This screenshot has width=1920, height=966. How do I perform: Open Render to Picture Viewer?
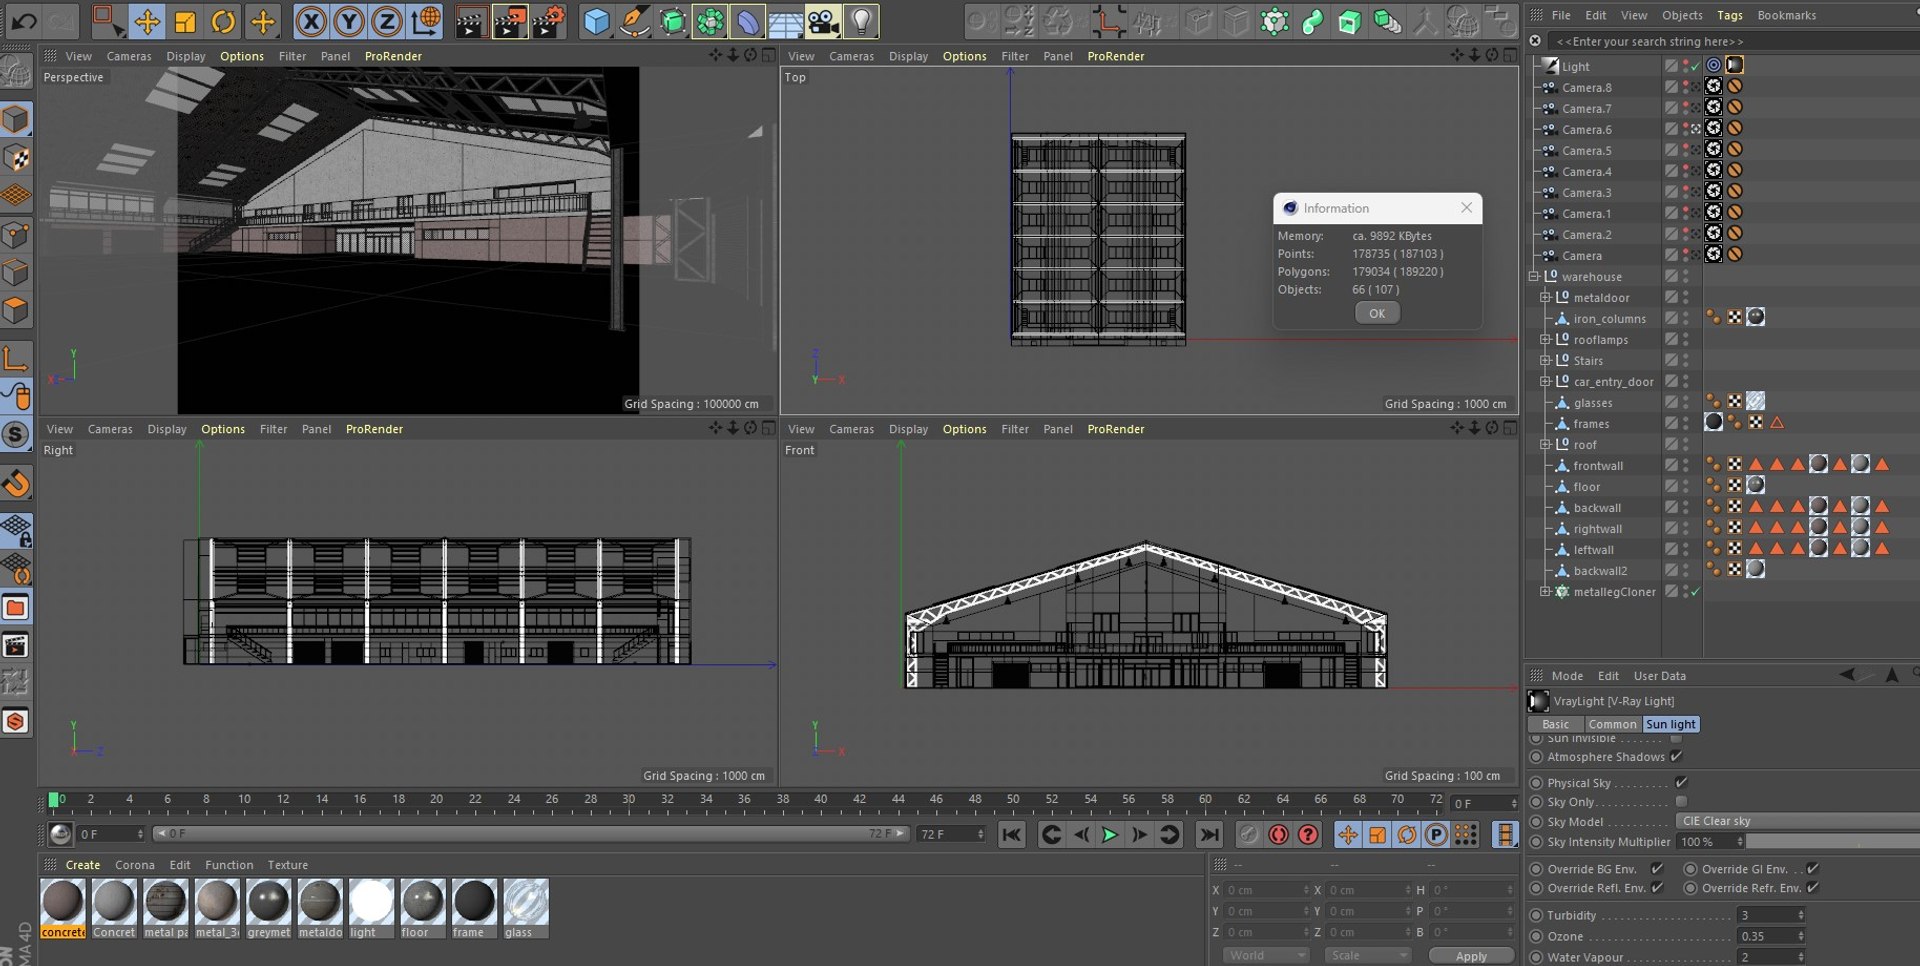coord(509,21)
